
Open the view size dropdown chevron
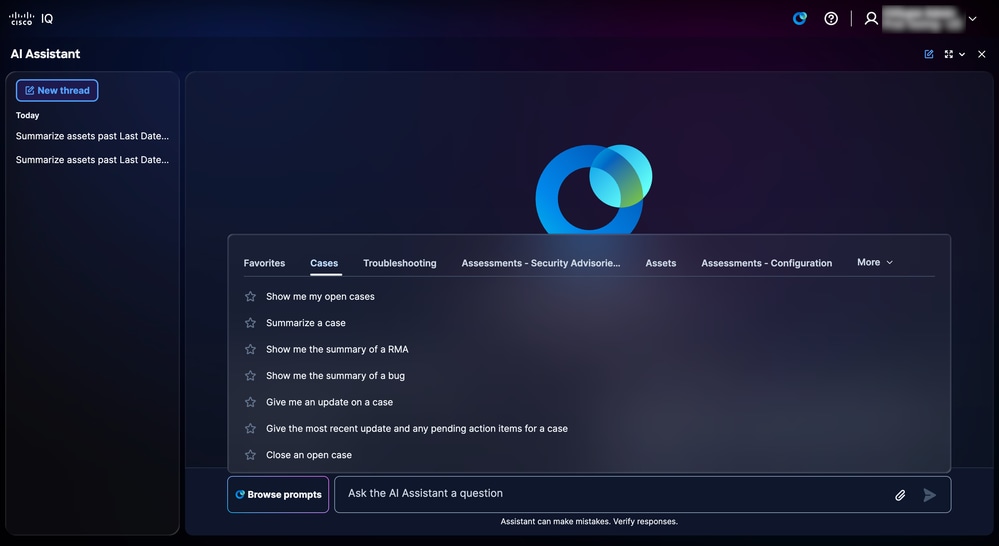coord(962,54)
